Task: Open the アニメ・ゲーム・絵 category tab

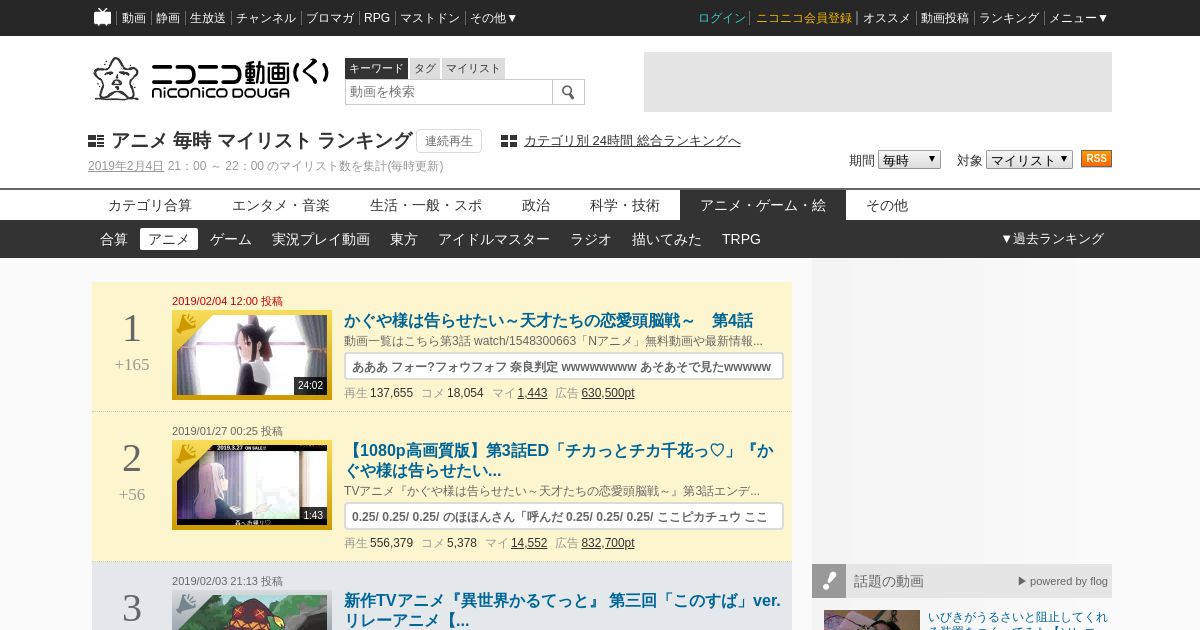Action: [763, 205]
